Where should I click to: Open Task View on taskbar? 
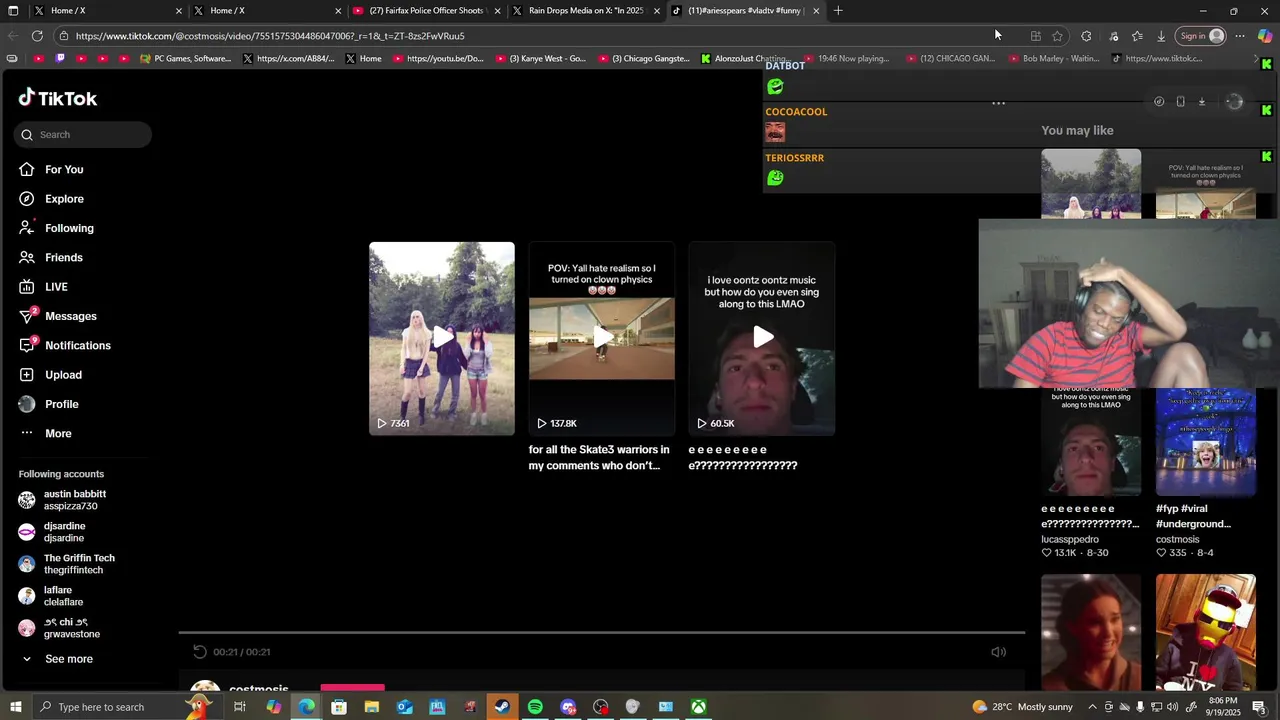(x=240, y=707)
